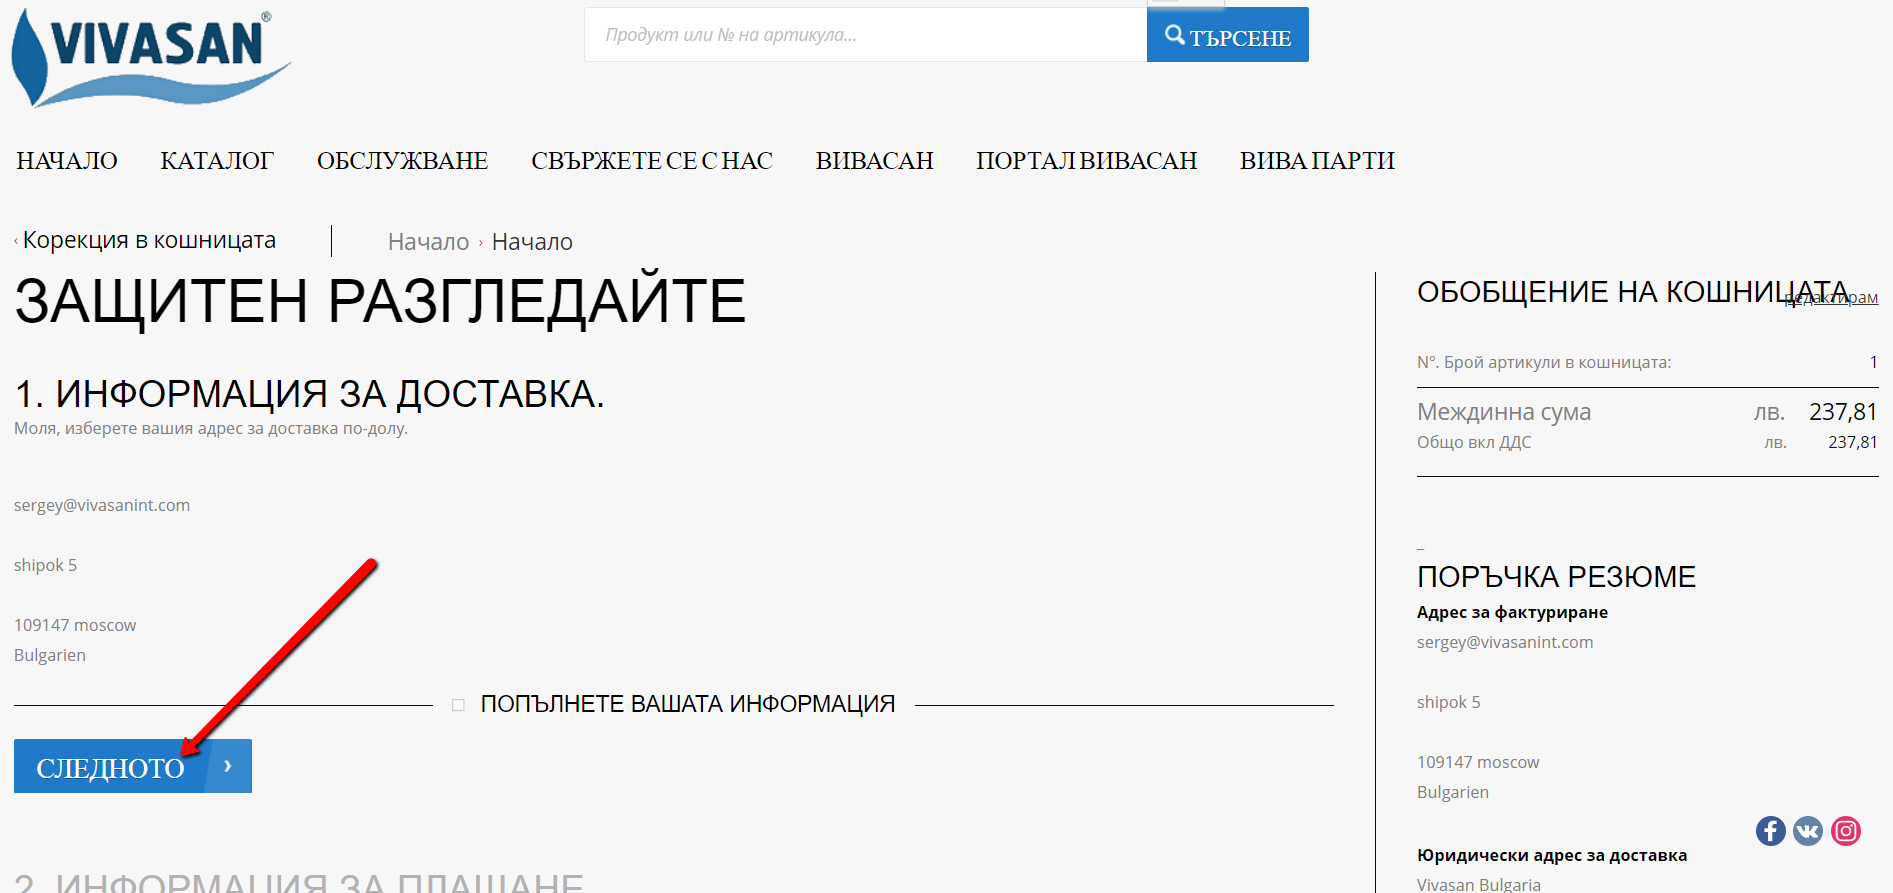Screen dimensions: 1893x893
Task: Open the ПОРТАЛ ВИВАСАН menu item
Action: coord(1086,161)
